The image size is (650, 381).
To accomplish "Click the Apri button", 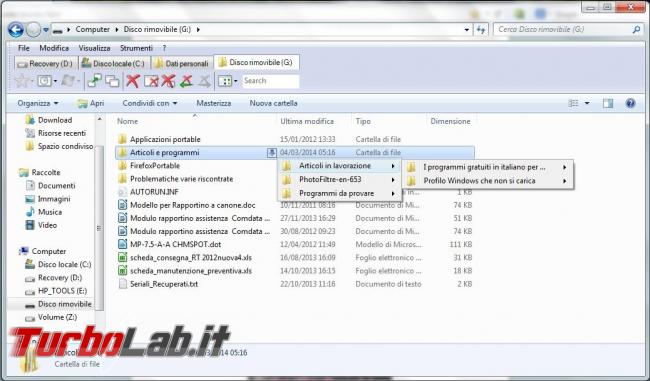I will tap(91, 103).
